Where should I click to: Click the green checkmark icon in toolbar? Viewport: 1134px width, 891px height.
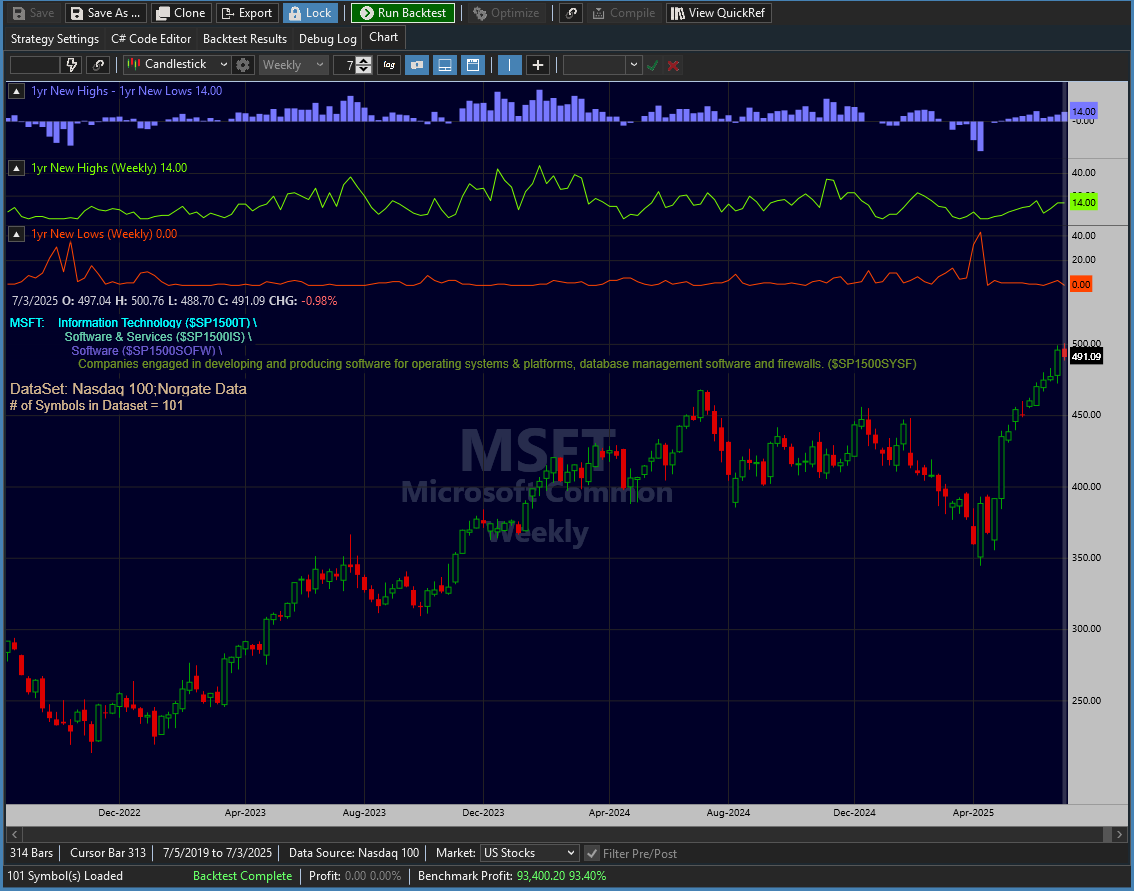653,65
